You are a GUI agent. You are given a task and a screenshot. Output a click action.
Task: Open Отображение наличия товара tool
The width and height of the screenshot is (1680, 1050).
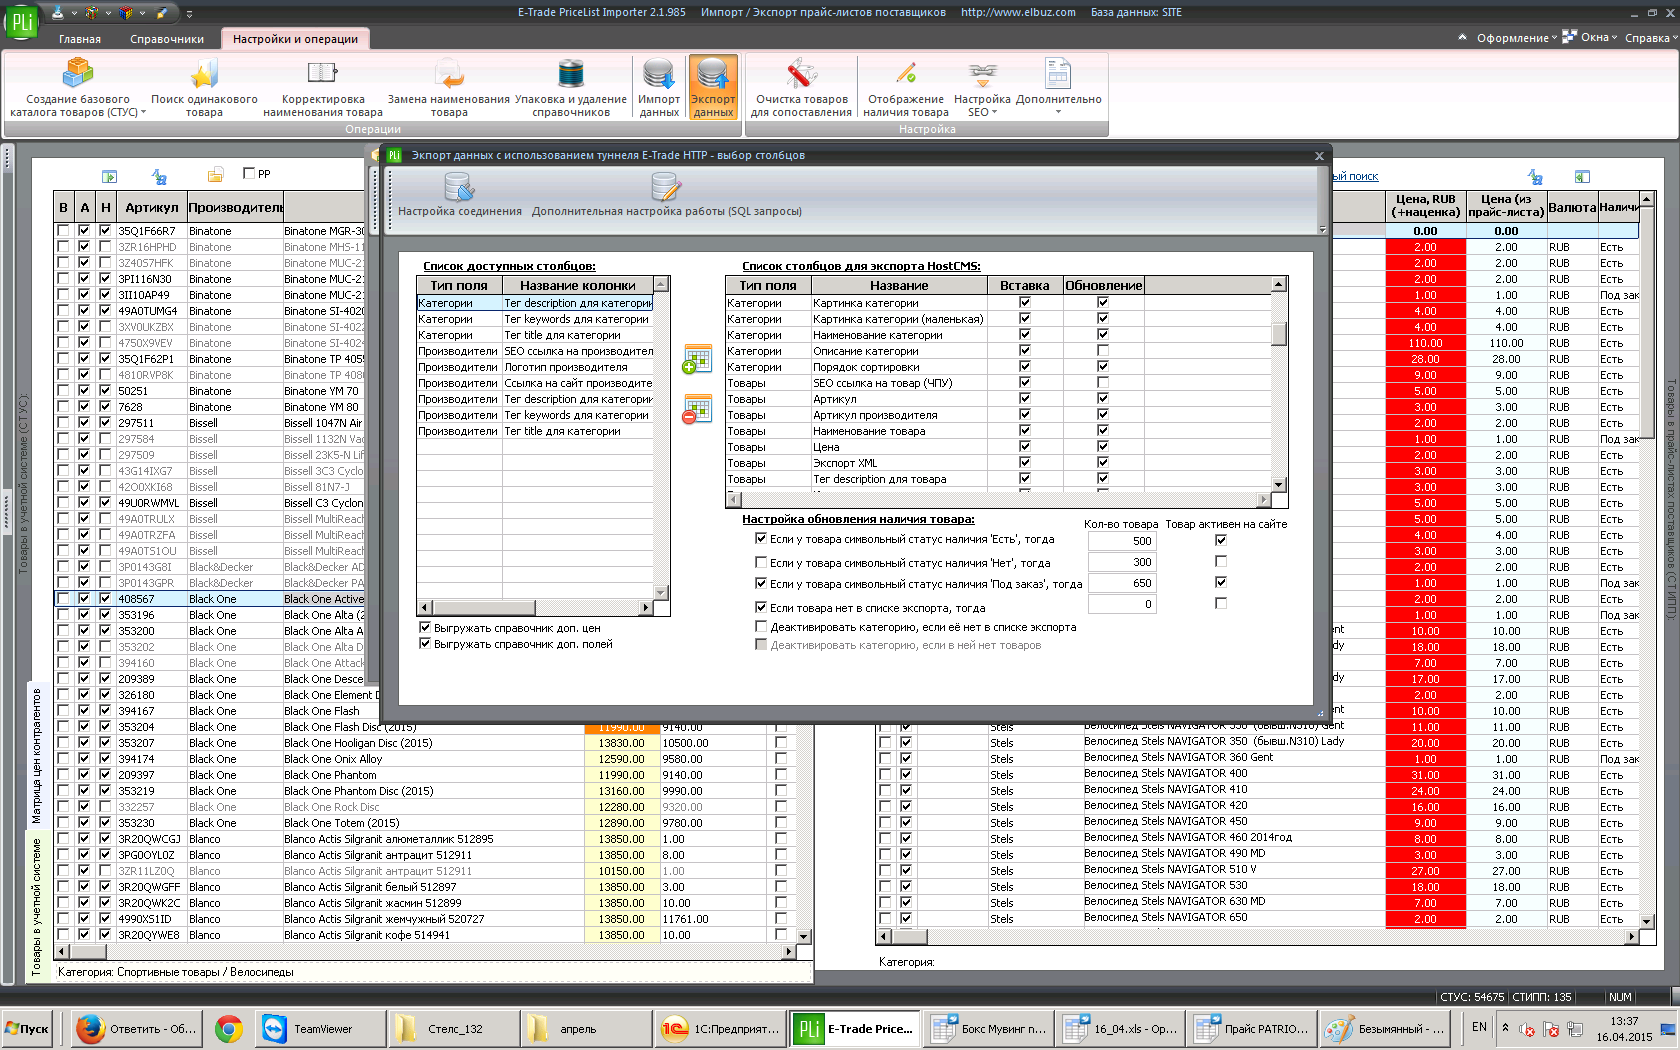pos(906,88)
